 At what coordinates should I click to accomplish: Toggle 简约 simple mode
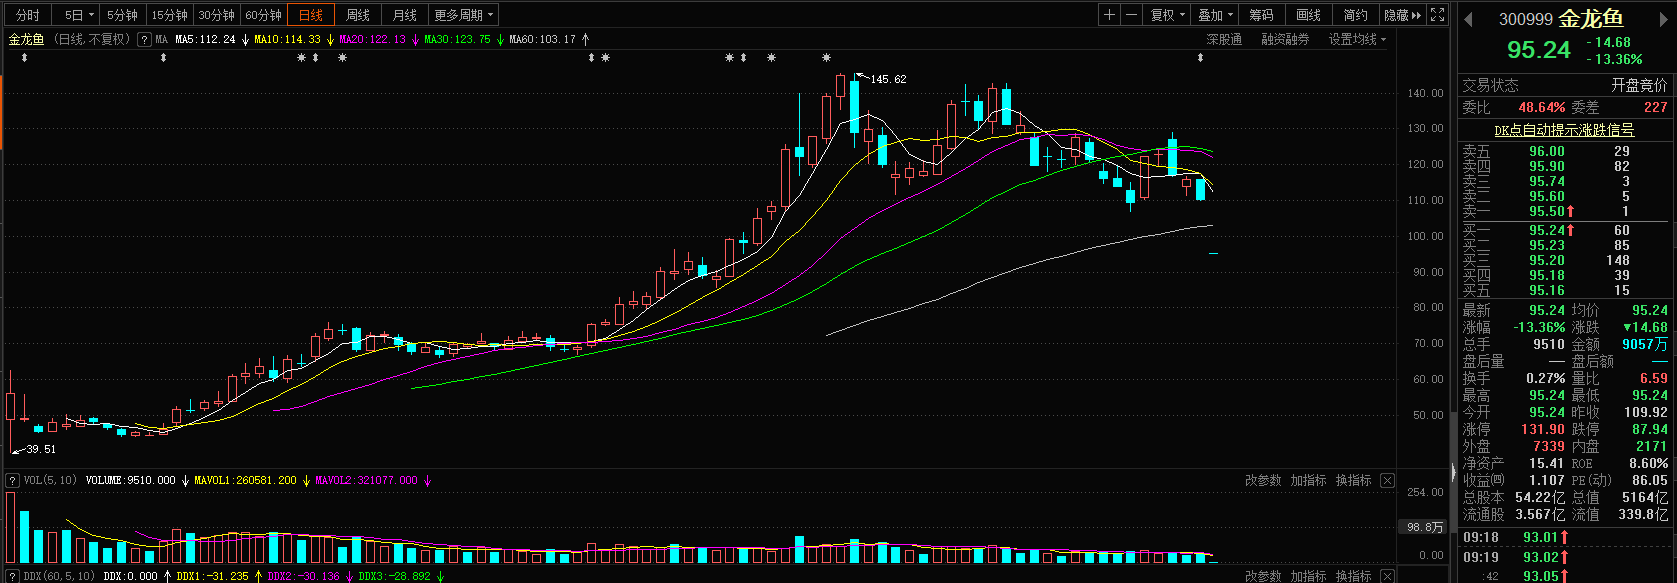pos(1355,15)
